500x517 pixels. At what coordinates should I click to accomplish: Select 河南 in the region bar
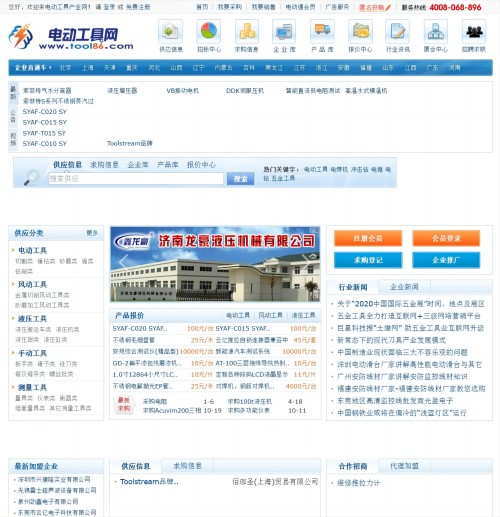[455, 68]
